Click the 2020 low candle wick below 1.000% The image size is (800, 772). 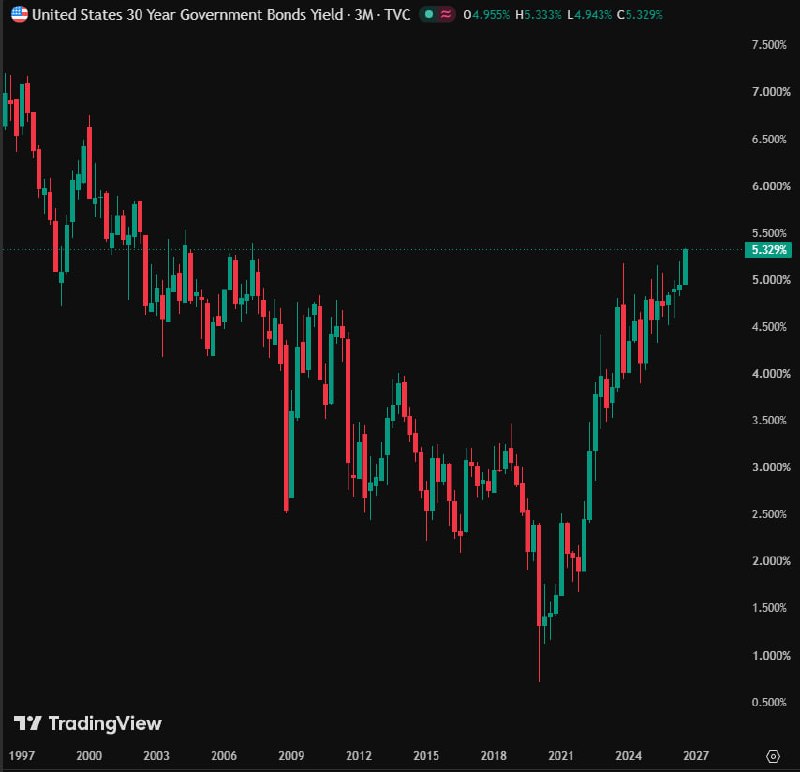539,654
